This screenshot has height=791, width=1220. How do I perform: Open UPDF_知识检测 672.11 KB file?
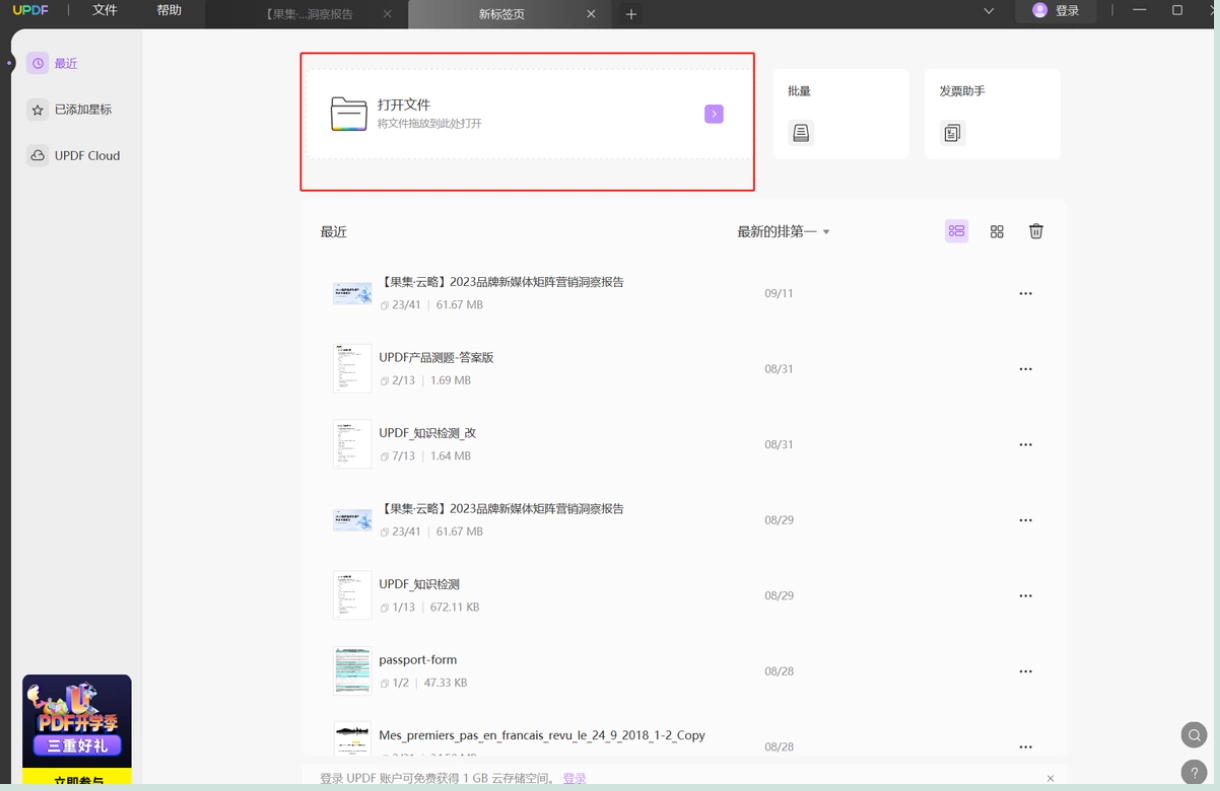pyautogui.click(x=419, y=584)
